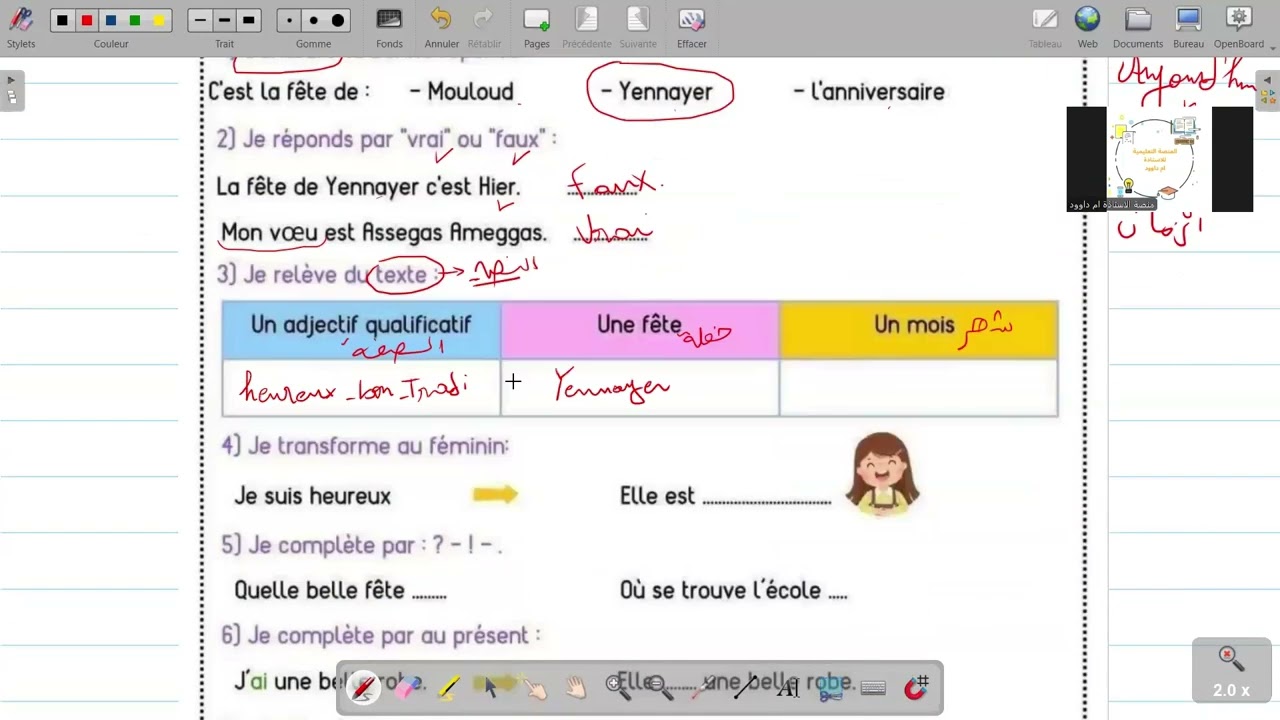Click the text "Quelle belle fête"
The width and height of the screenshot is (1280, 720).
[x=320, y=590]
